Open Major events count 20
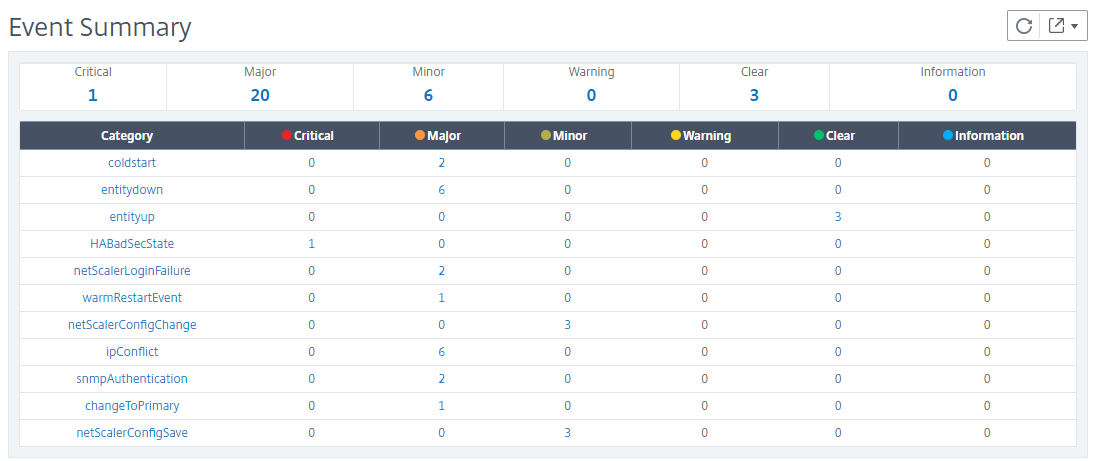Viewport: 1093px width, 461px height. (x=260, y=95)
